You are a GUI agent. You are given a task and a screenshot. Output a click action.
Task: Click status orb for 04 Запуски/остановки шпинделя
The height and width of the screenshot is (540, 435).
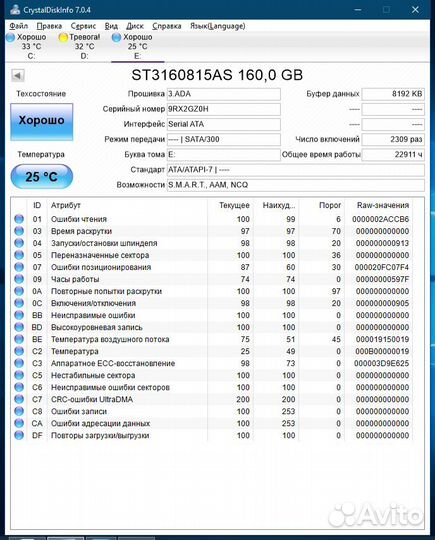(19, 243)
